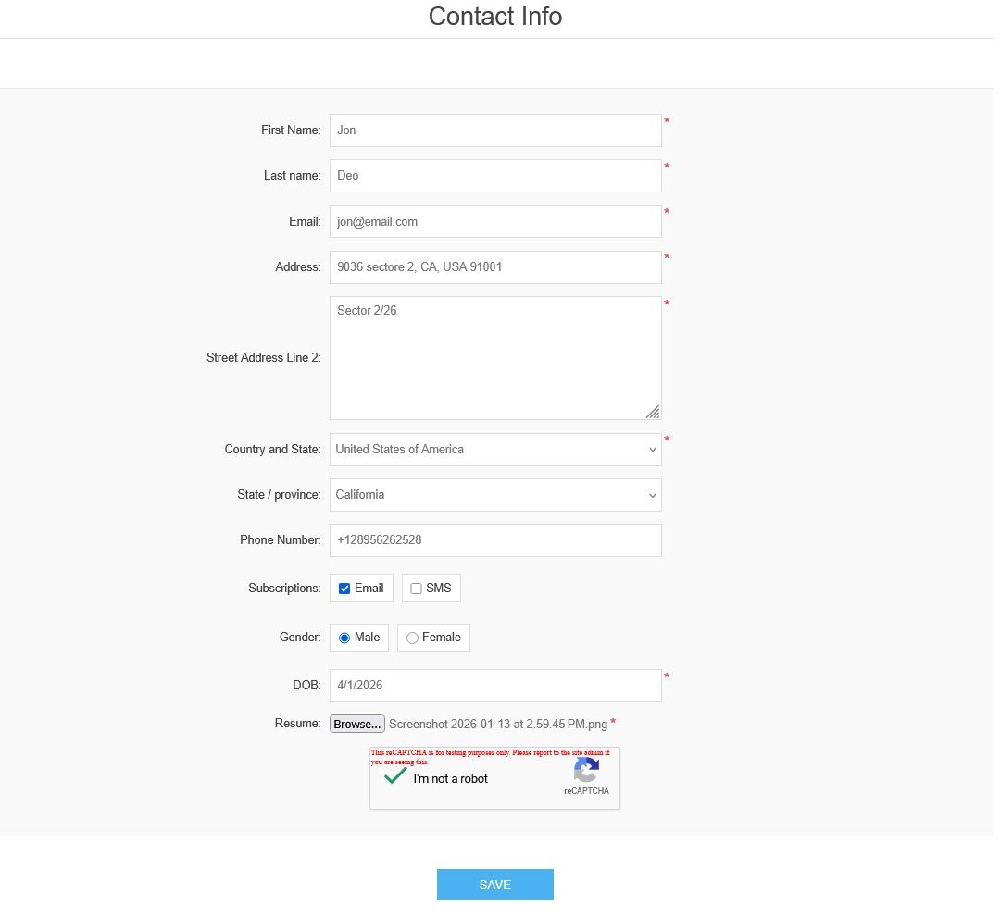Viewport: 1000px width, 917px height.
Task: Click the Phone Number input box
Action: (495, 540)
